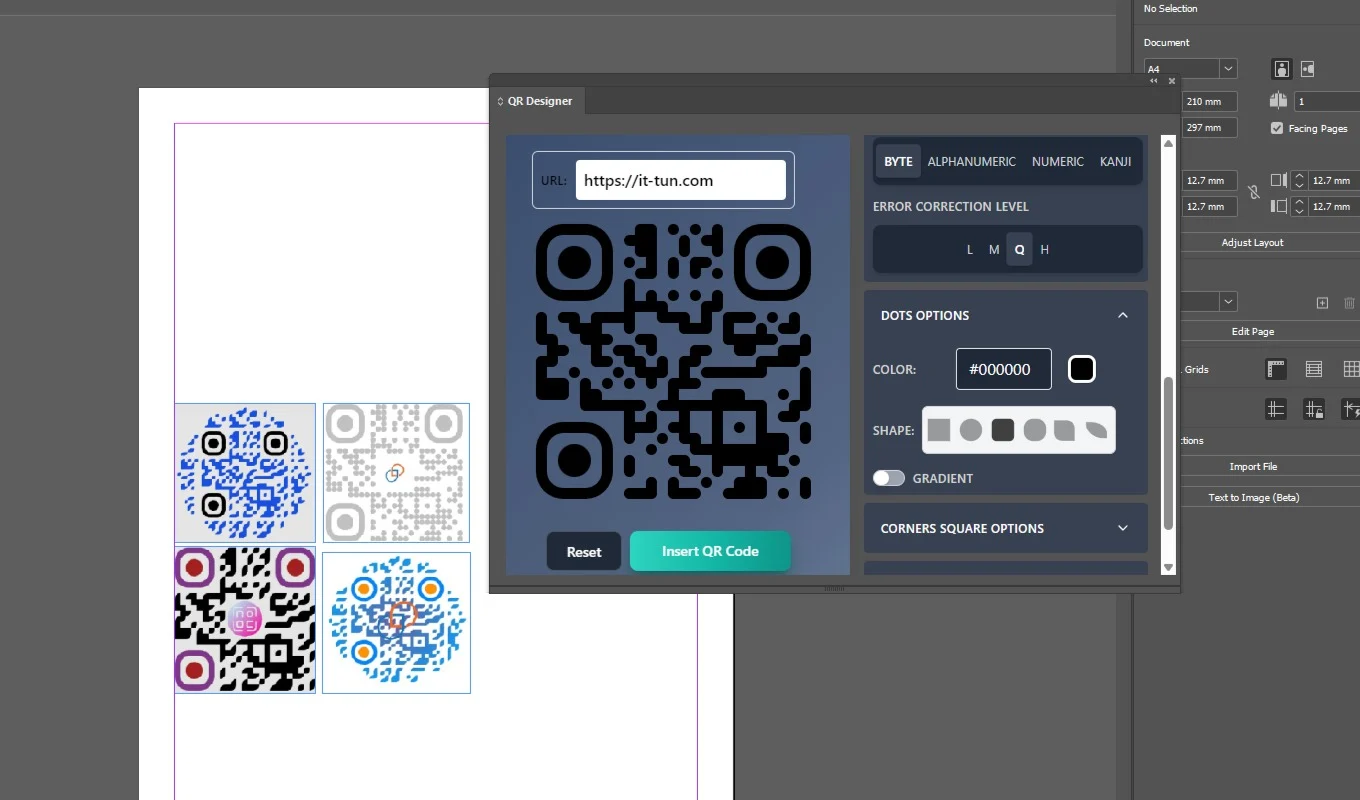Click the delete page trash icon
Screen dimensions: 1360x800
coord(1349,302)
